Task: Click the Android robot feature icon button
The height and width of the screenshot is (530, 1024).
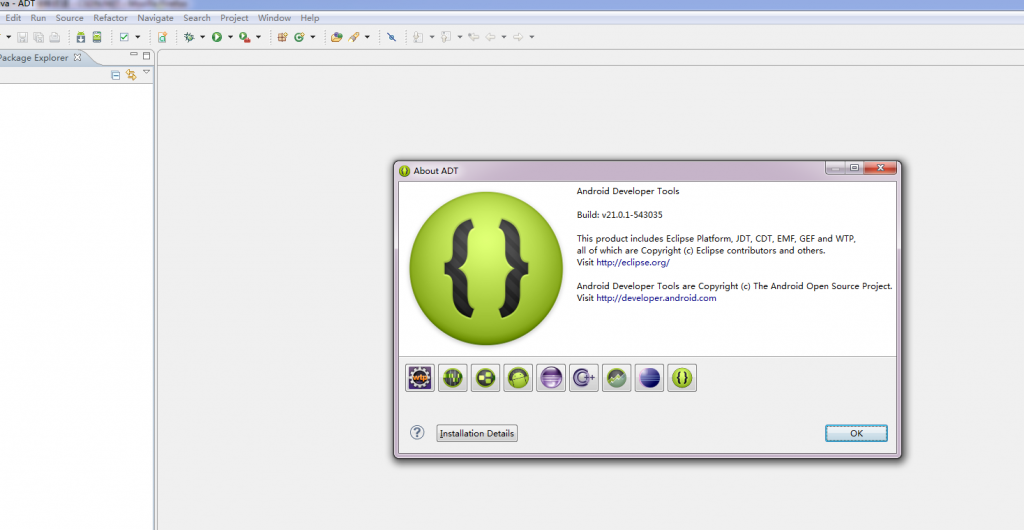Action: pyautogui.click(x=518, y=378)
